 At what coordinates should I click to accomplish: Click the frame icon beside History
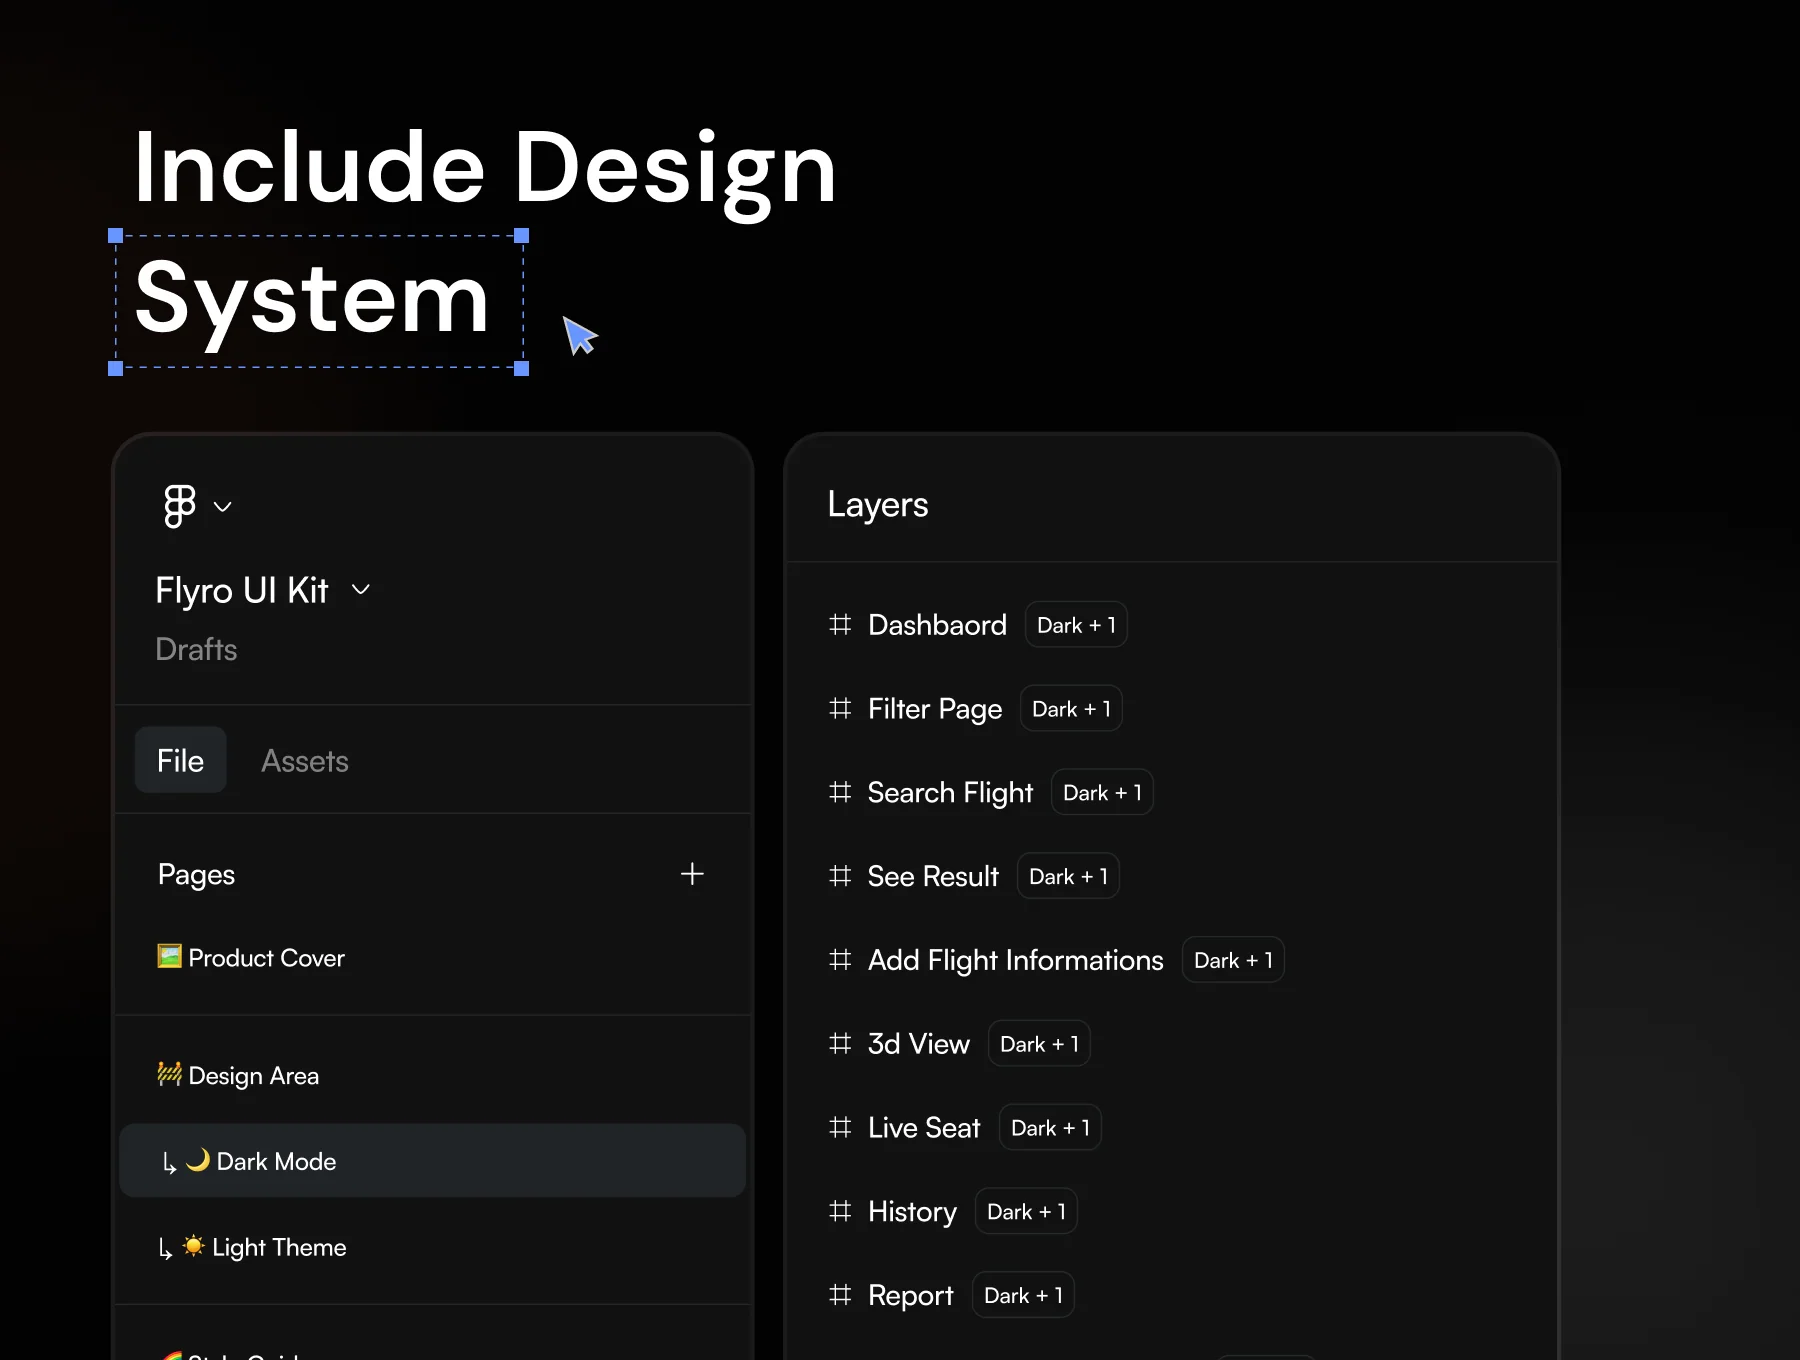click(x=840, y=1212)
